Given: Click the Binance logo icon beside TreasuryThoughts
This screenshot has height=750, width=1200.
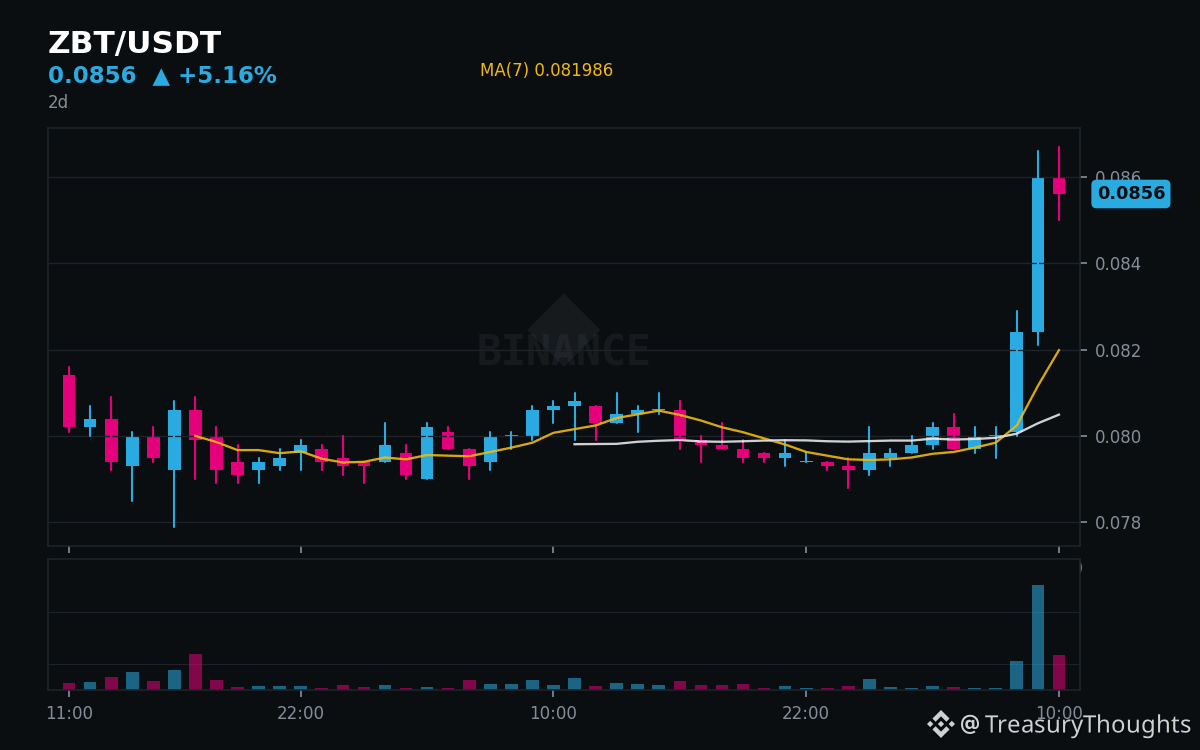Looking at the screenshot, I should pos(940,724).
